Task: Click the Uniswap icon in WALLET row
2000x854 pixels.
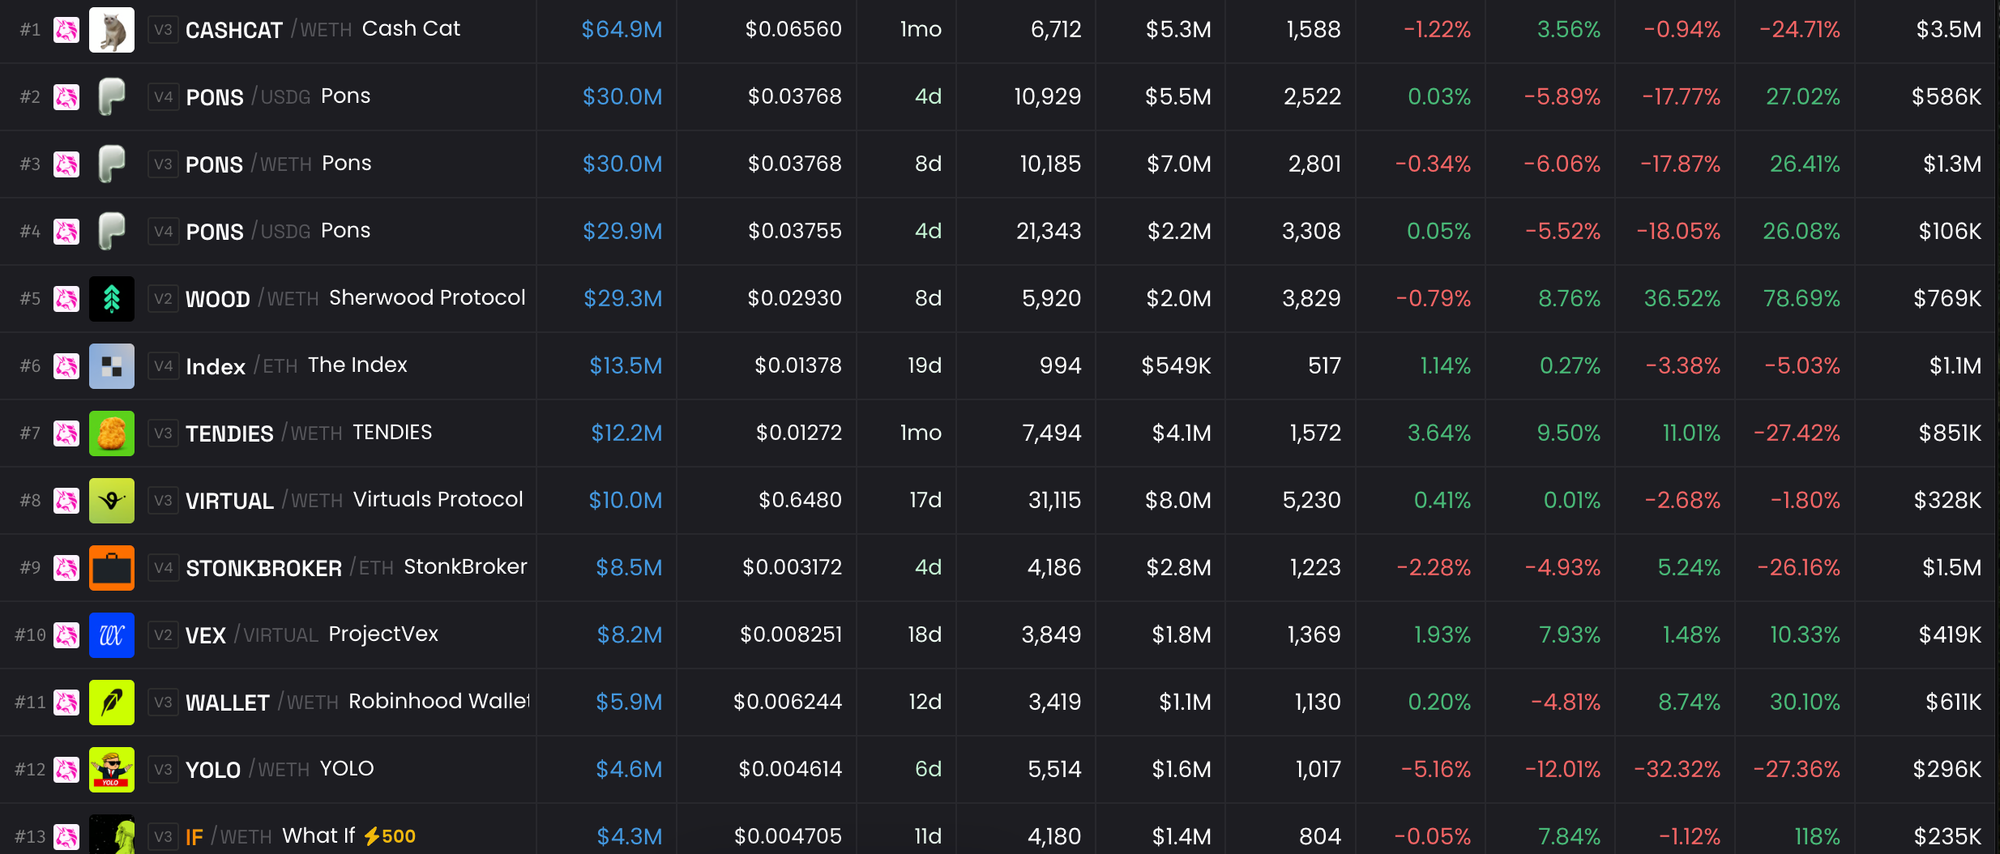Action: pos(67,702)
